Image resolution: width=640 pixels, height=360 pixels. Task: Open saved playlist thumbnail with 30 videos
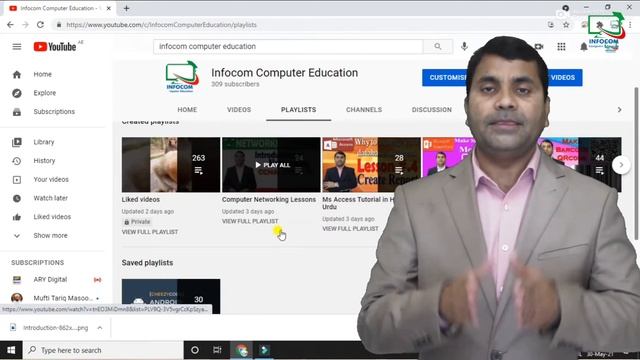171,297
